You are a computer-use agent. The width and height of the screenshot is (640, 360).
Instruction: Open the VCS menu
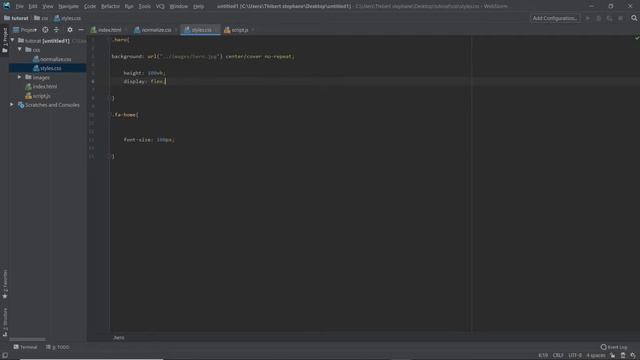[x=160, y=6]
